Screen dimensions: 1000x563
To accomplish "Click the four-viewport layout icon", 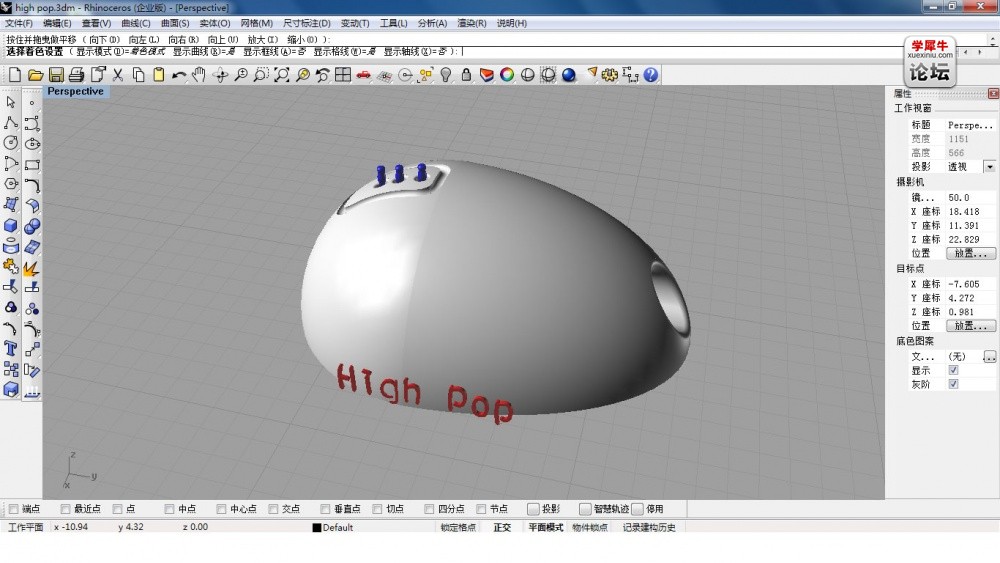I will pyautogui.click(x=343, y=75).
